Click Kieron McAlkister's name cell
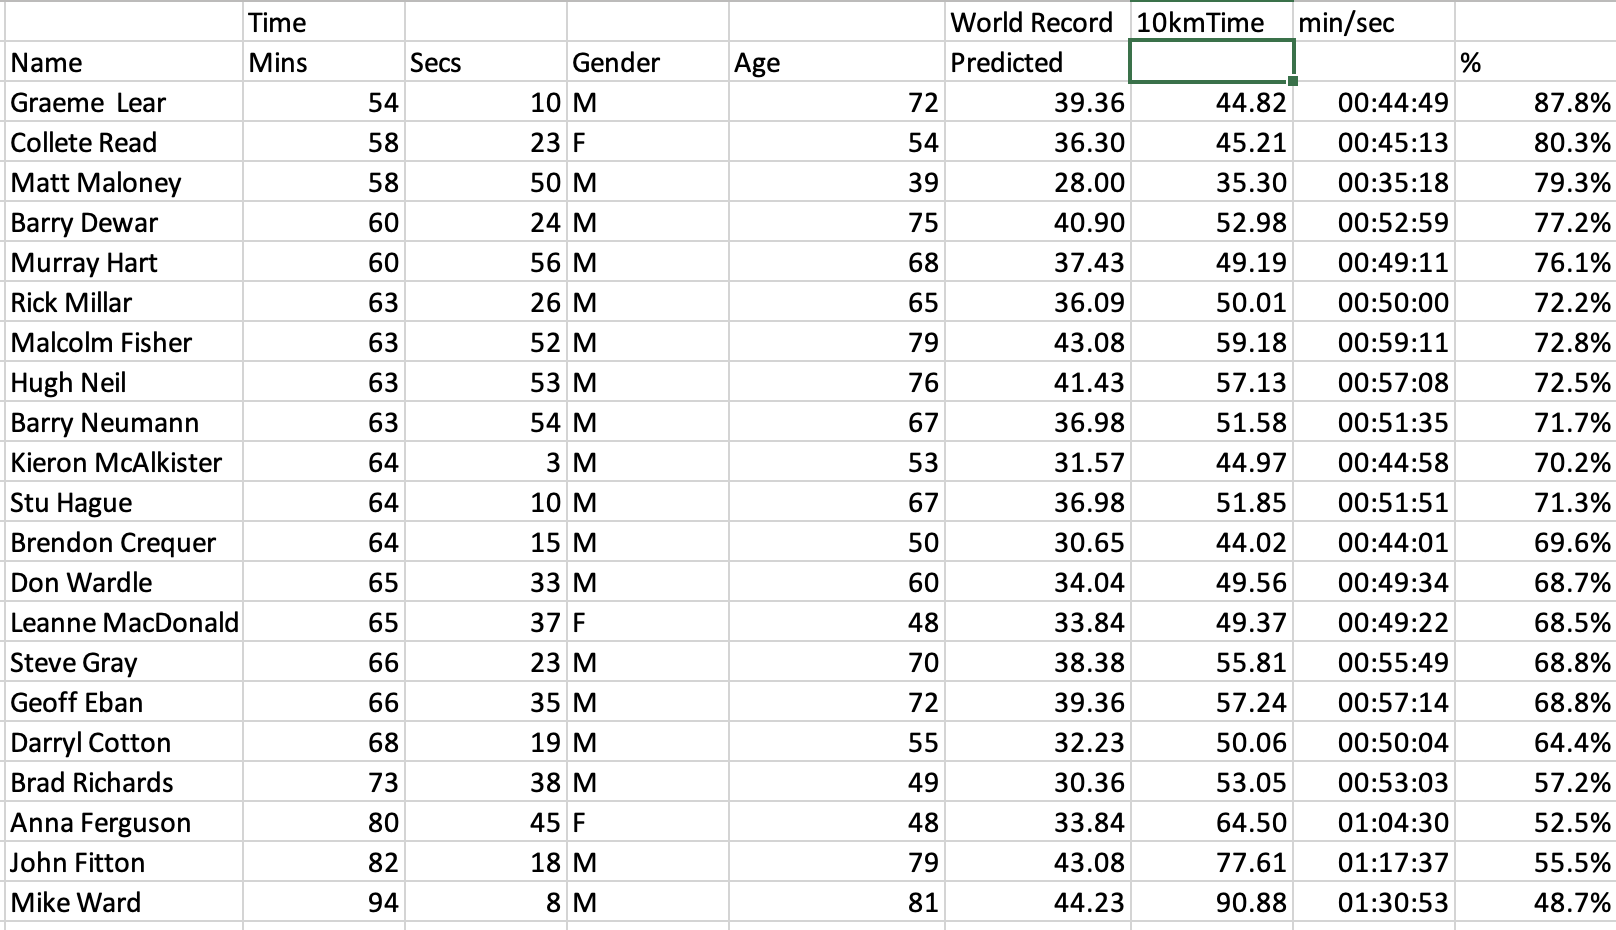This screenshot has height=930, width=1616. [124, 462]
